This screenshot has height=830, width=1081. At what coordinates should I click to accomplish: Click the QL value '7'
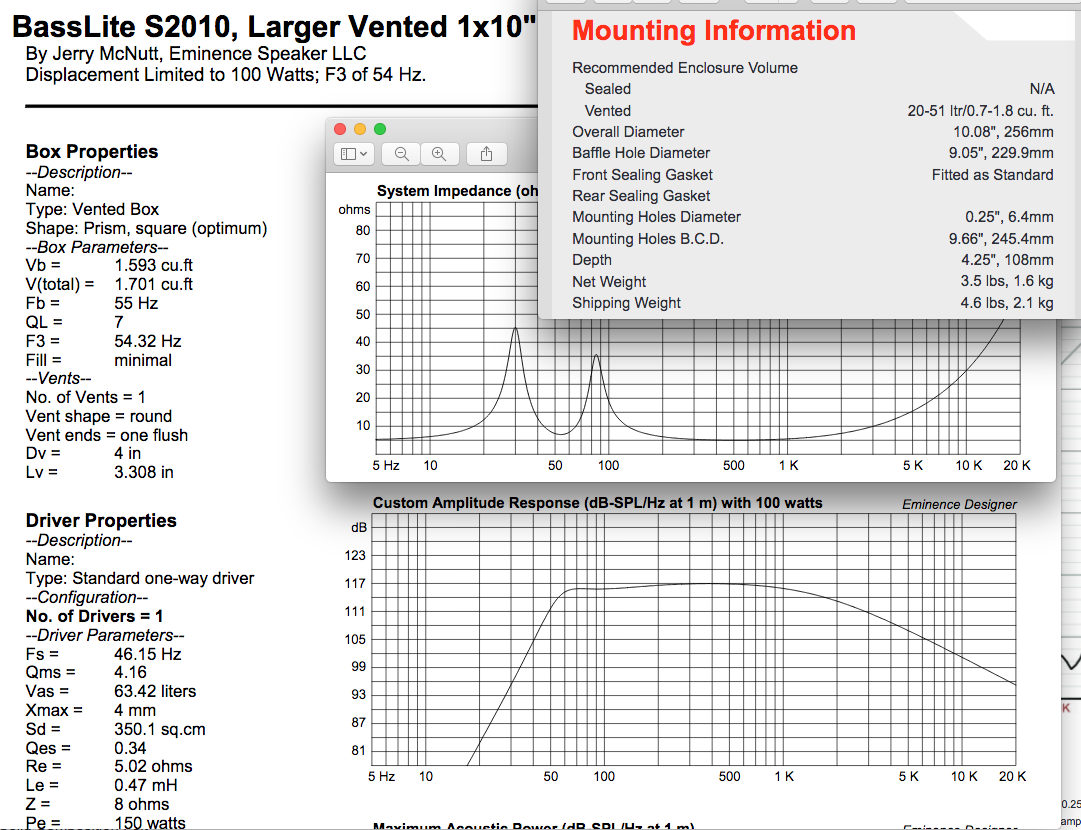click(119, 322)
